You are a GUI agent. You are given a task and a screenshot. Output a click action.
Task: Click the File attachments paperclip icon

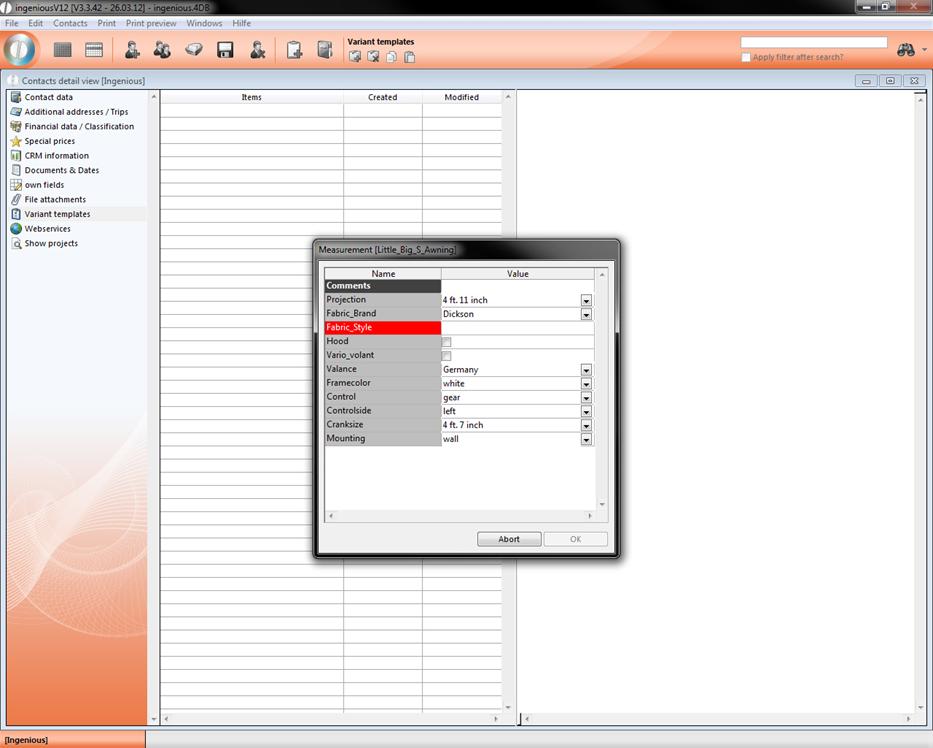point(16,199)
